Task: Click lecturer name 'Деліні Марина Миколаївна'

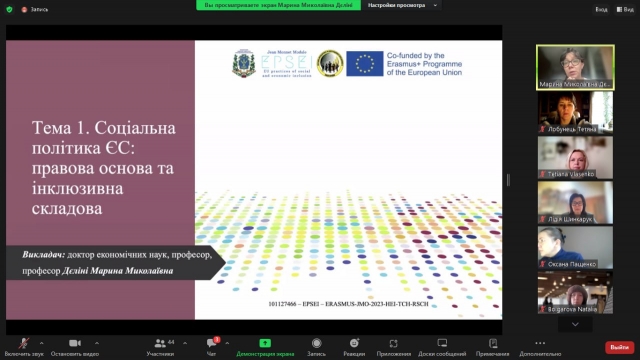Action: 118,271
